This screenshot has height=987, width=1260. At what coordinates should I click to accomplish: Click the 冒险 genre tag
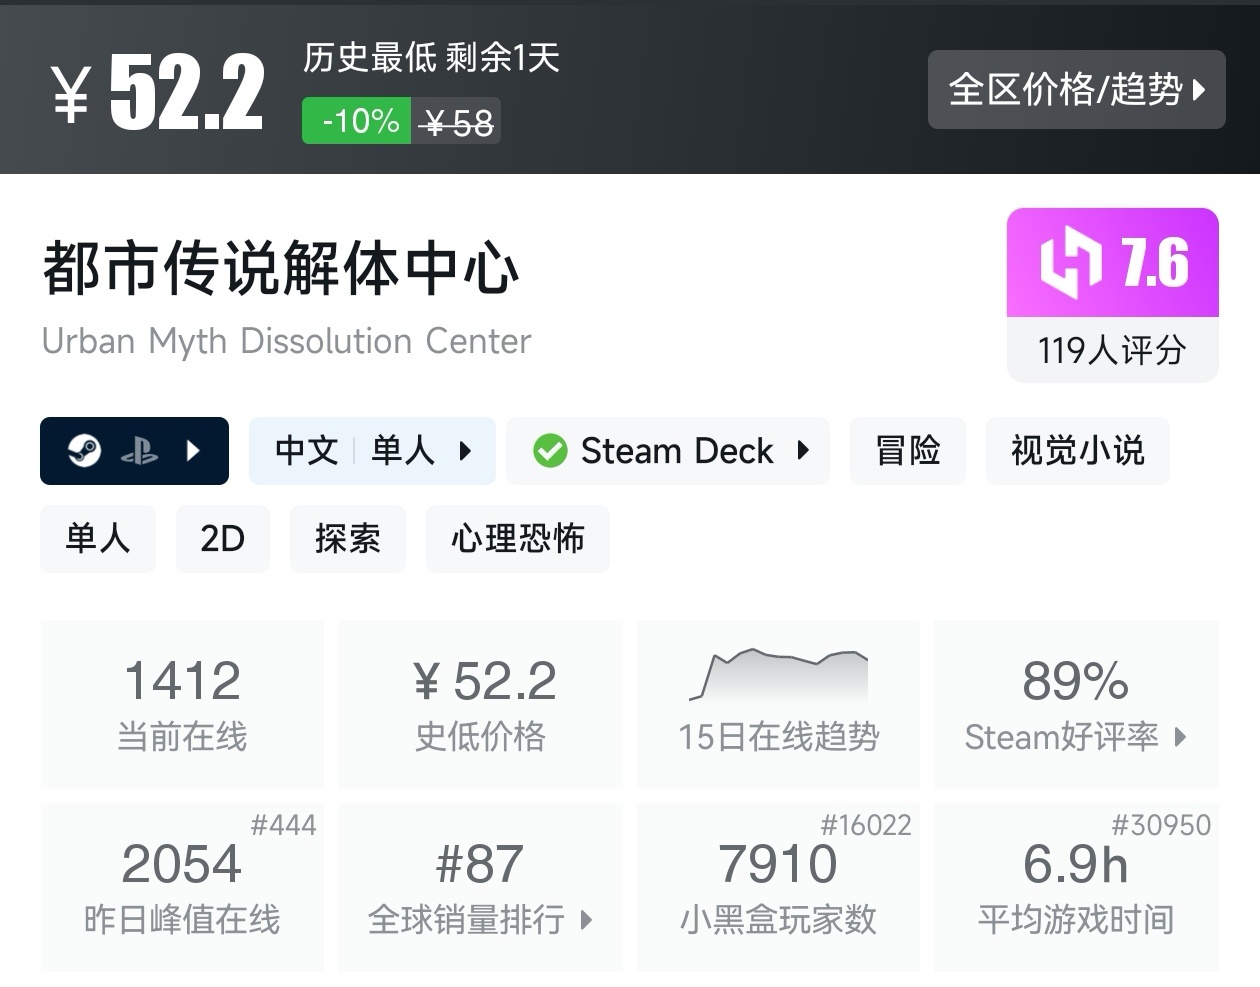[907, 450]
